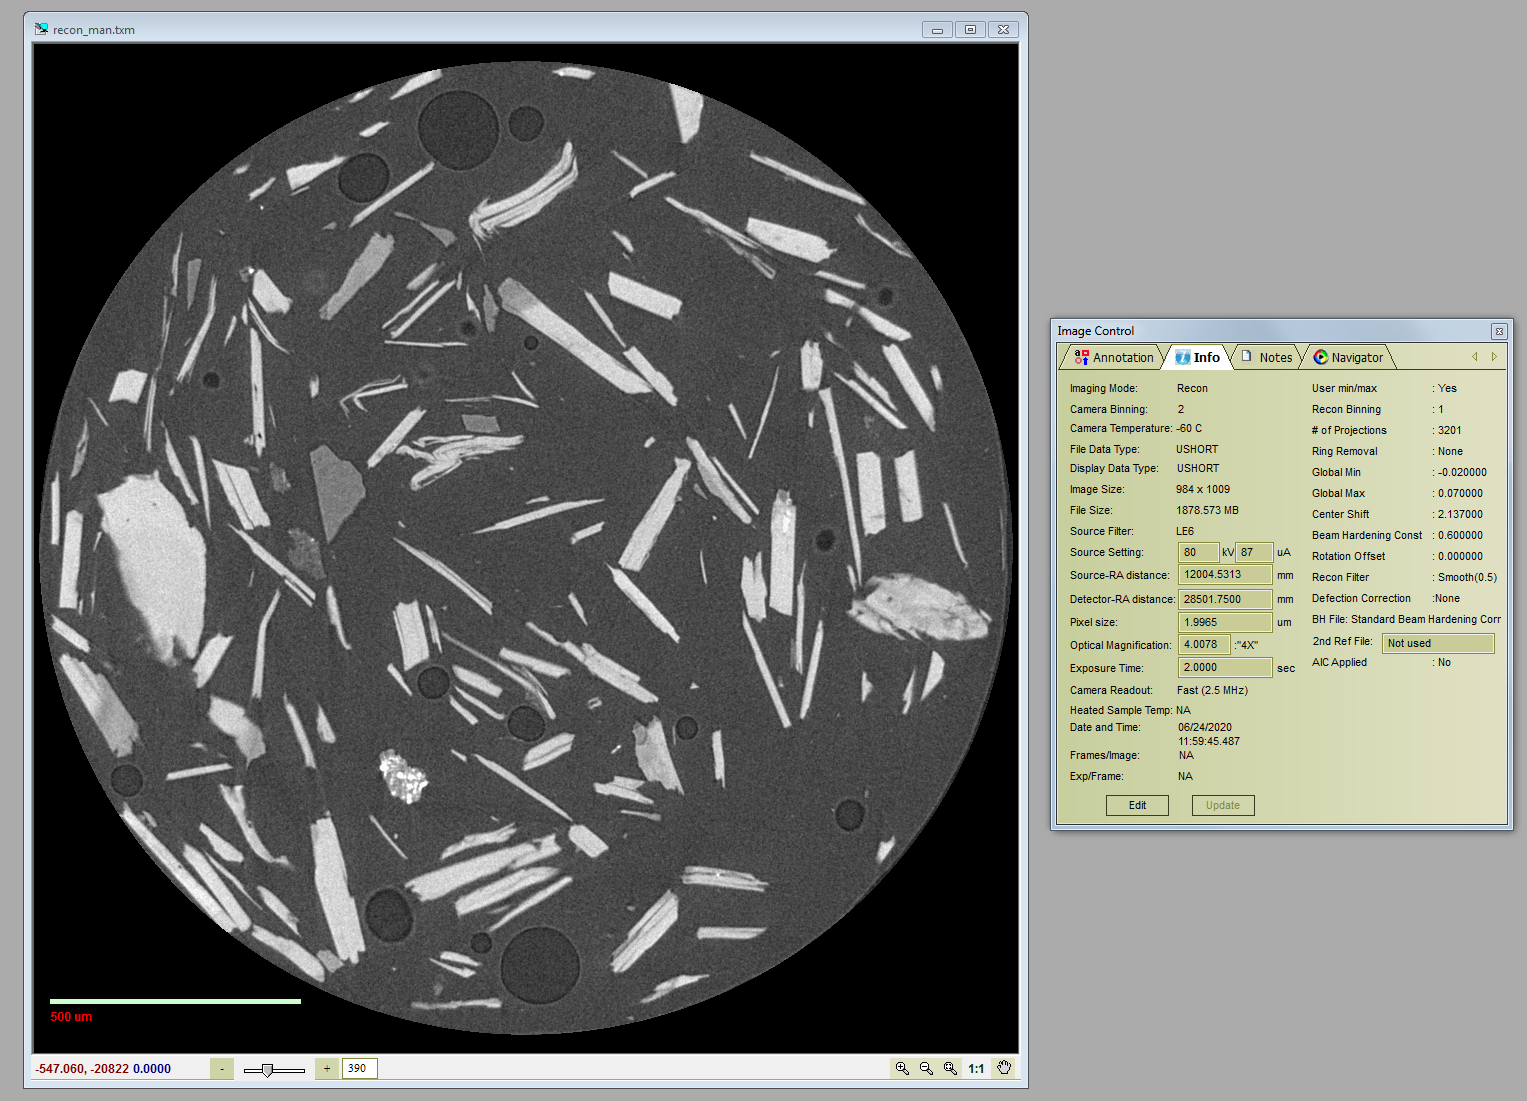Click the Imaging Mode value 'Recon'
The image size is (1527, 1101).
(1192, 388)
